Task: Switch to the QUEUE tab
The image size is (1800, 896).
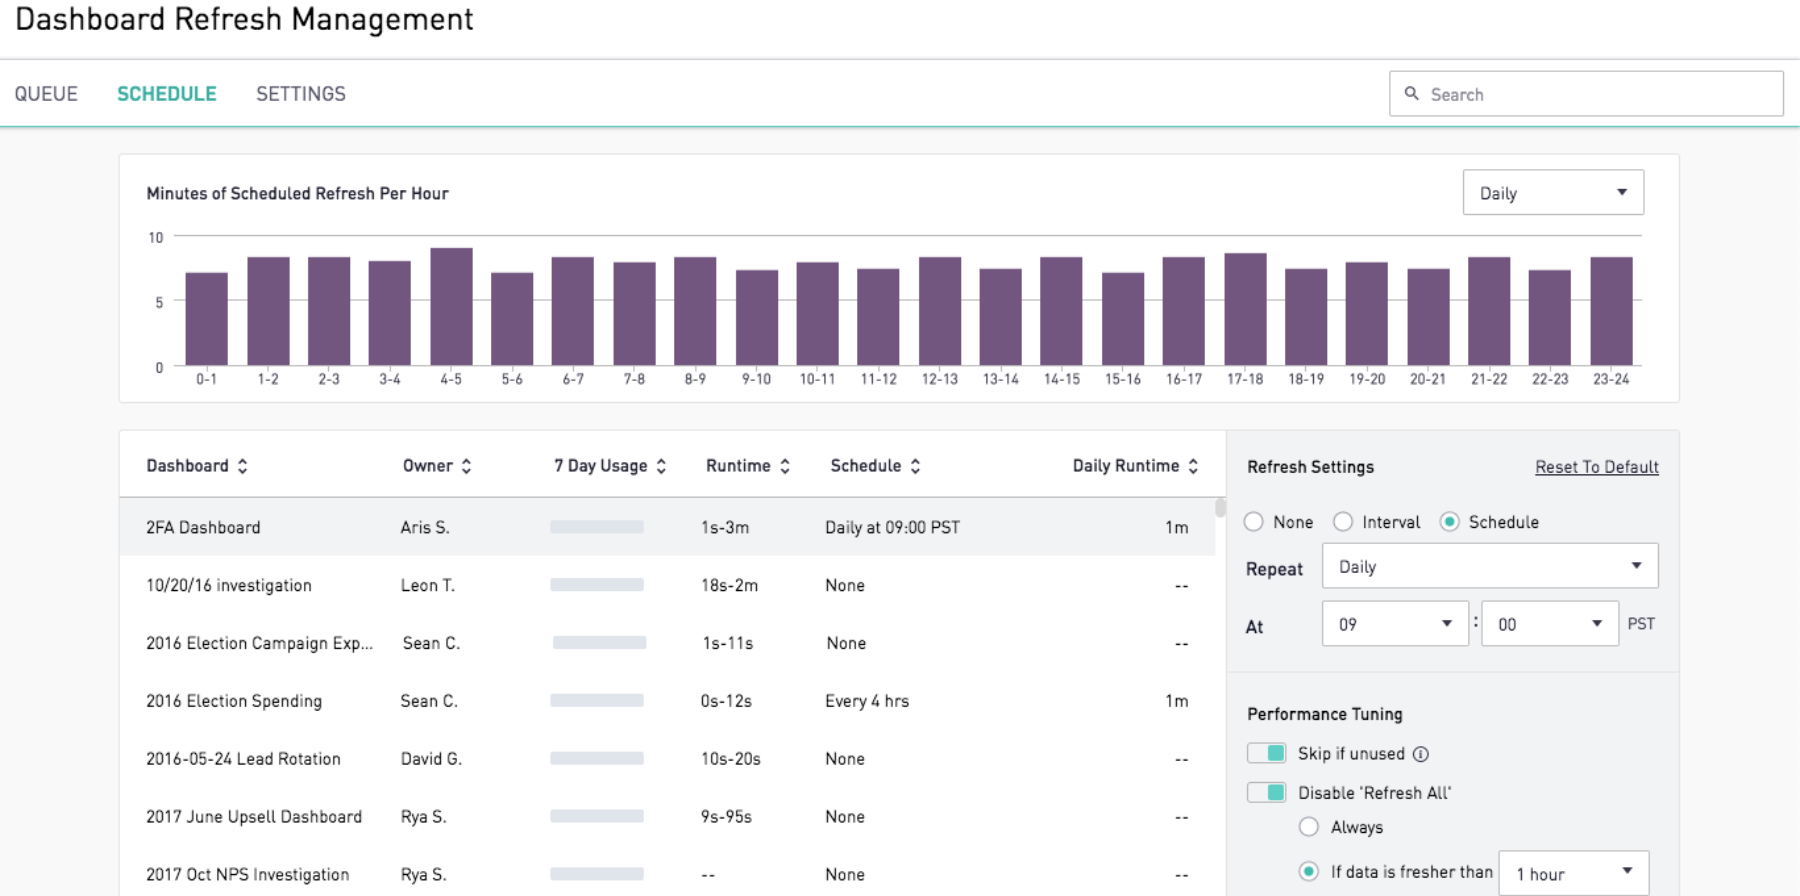Action: pos(46,94)
